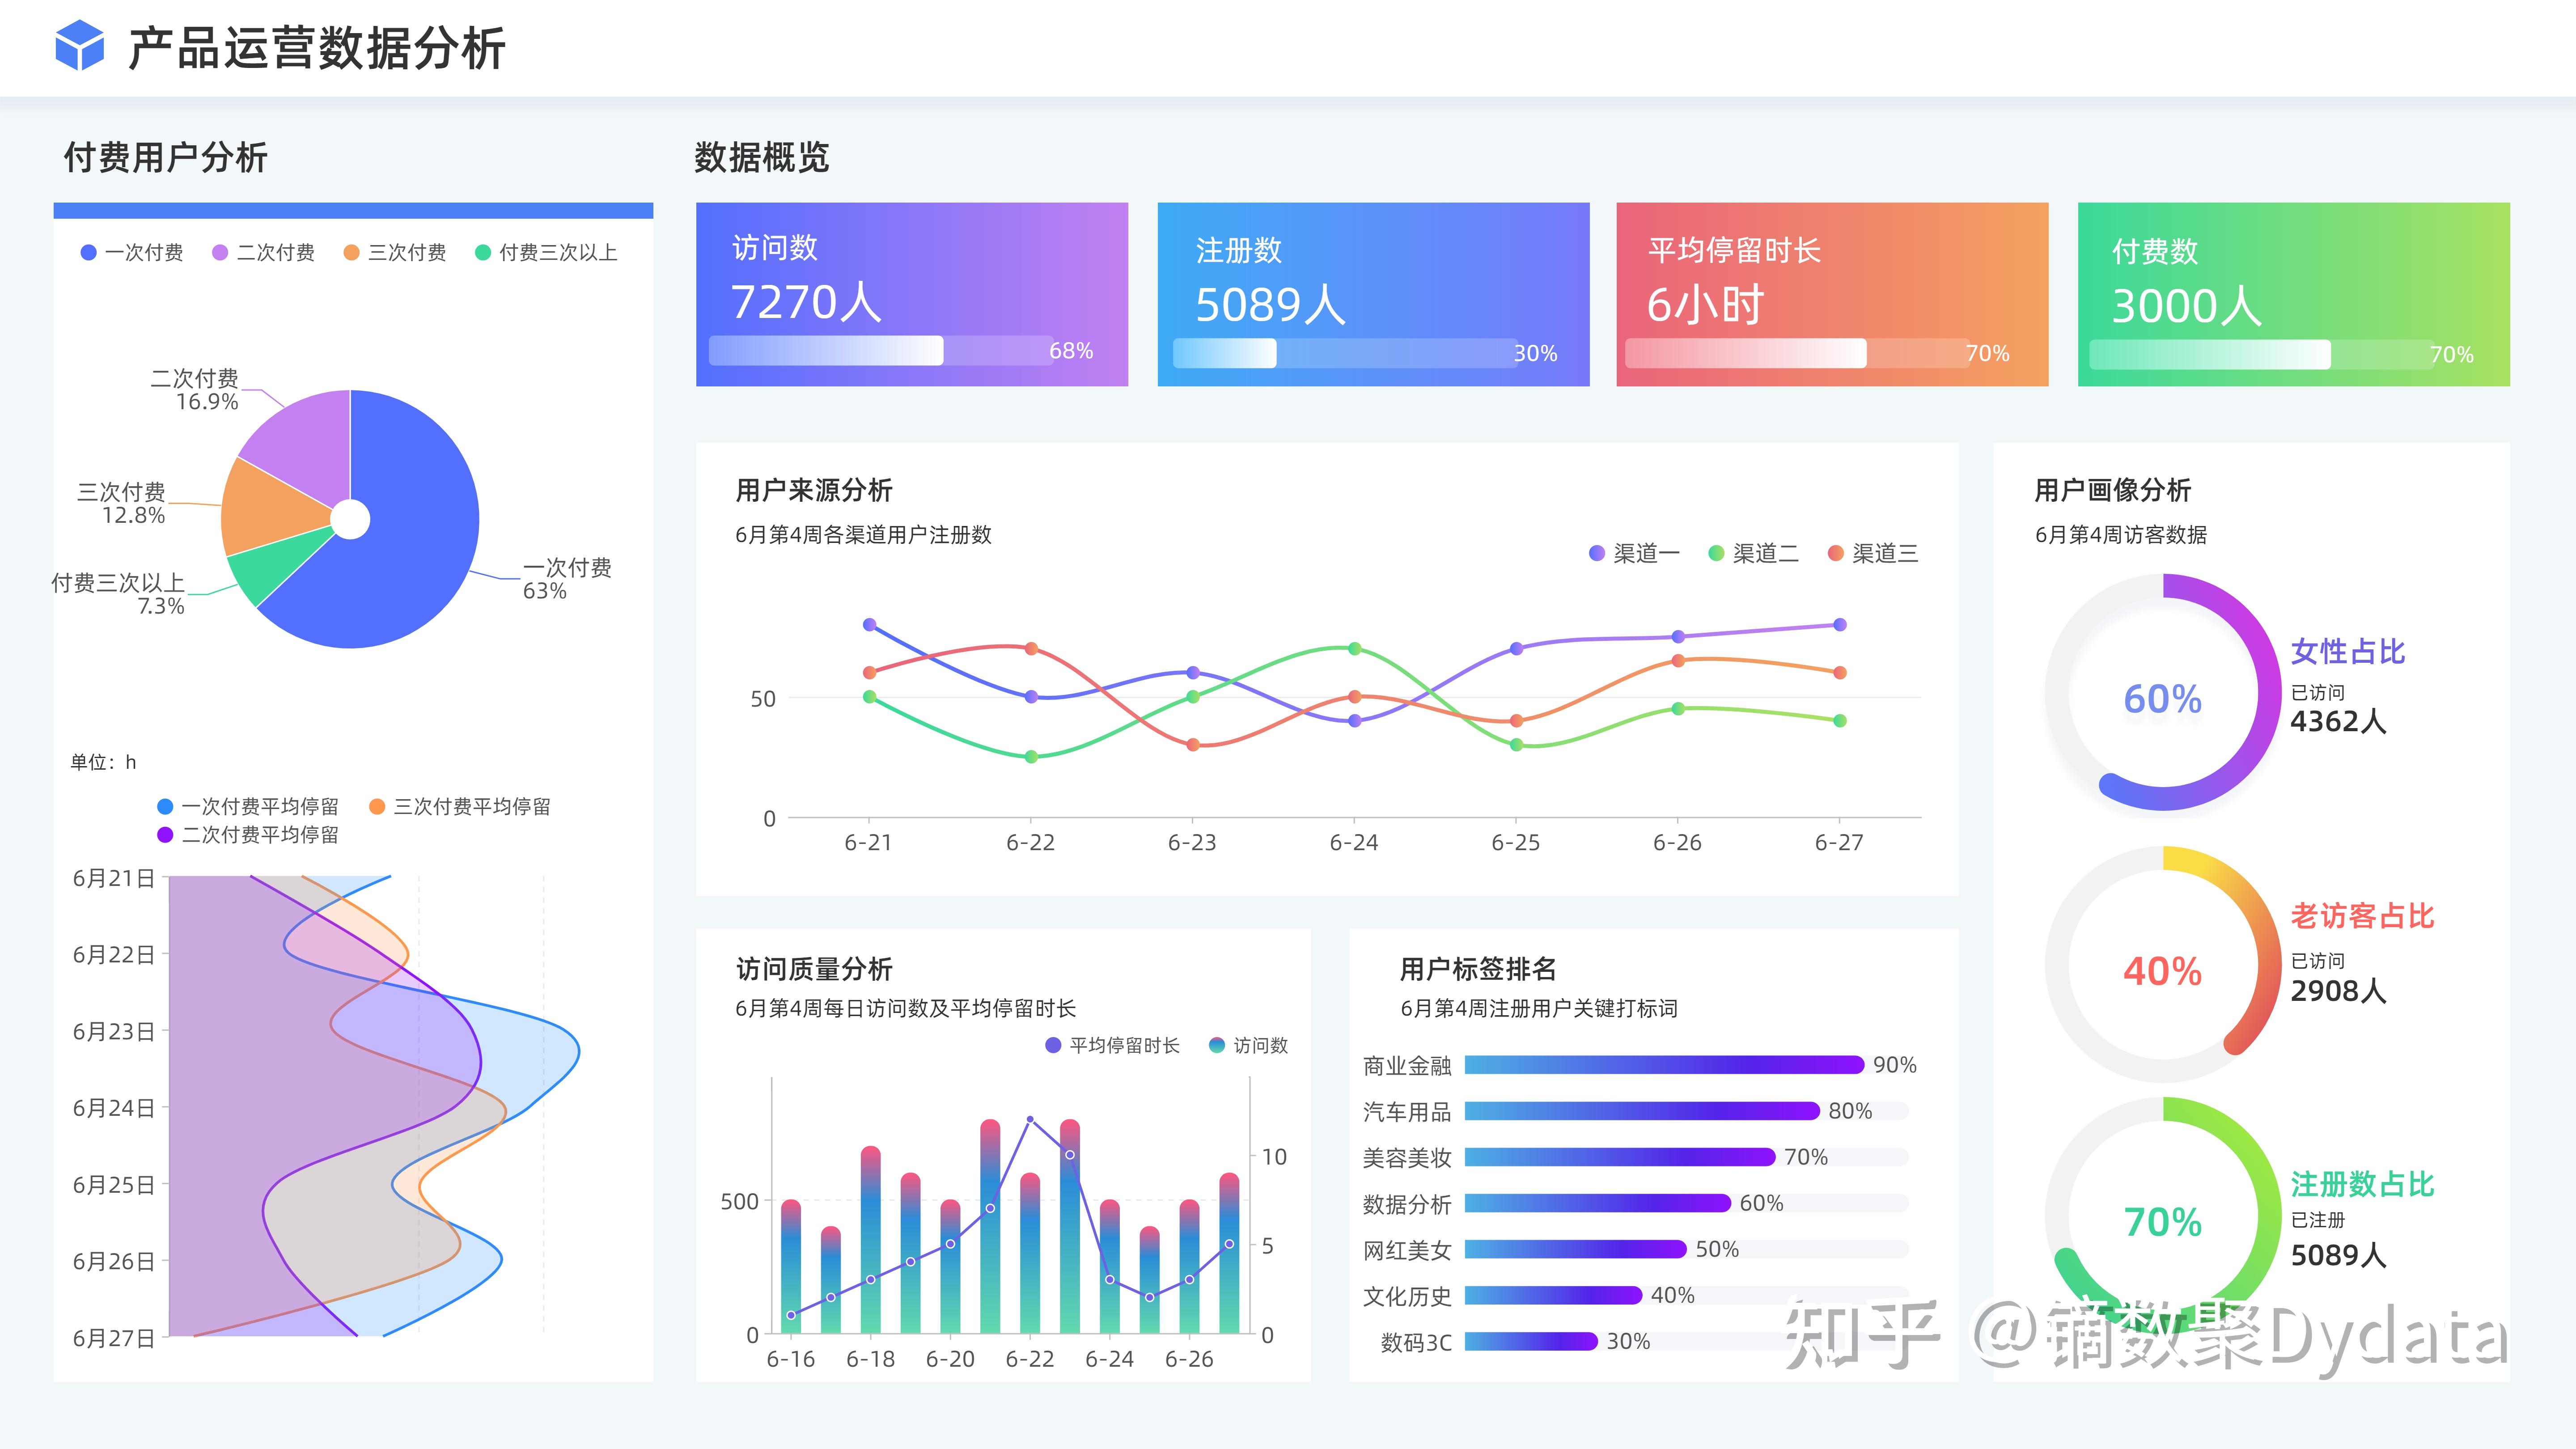The height and width of the screenshot is (1449, 2576).
Task: Click the blue cube logo icon
Action: click(x=79, y=46)
